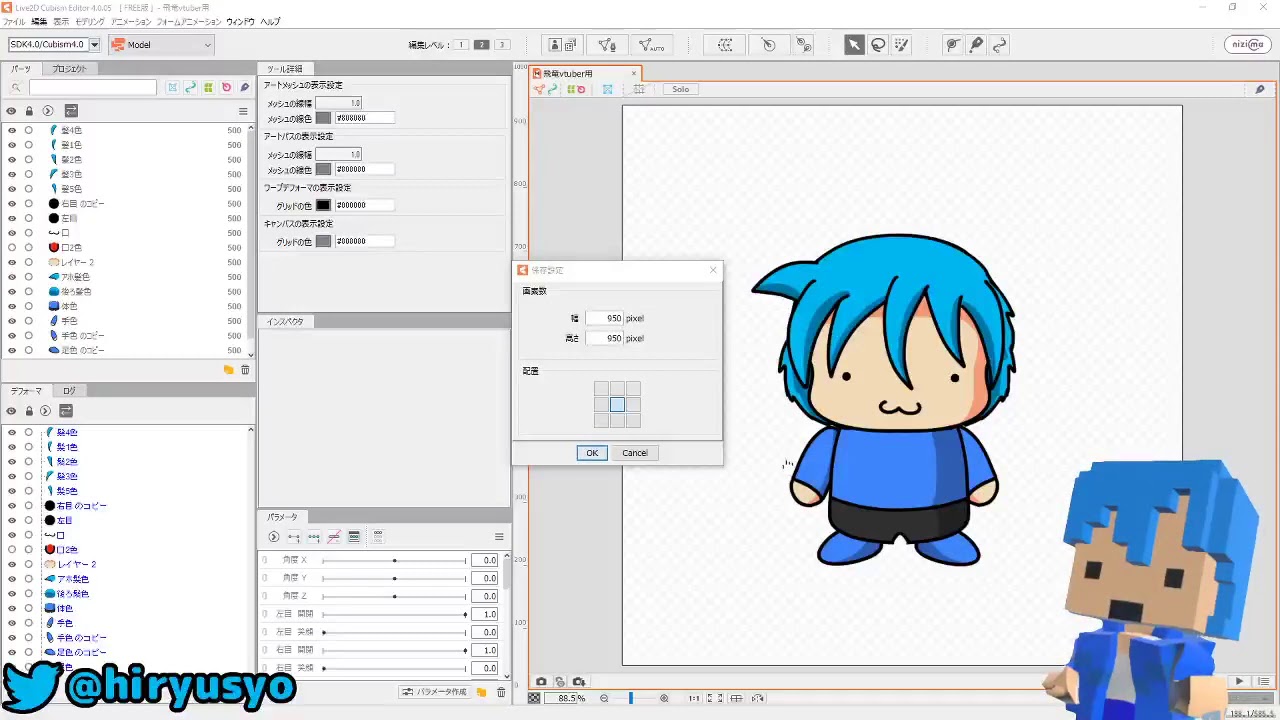Screen dimensions: 1280x720
Task: Toggle visibility of 手色 in deformer panel
Action: [12, 623]
